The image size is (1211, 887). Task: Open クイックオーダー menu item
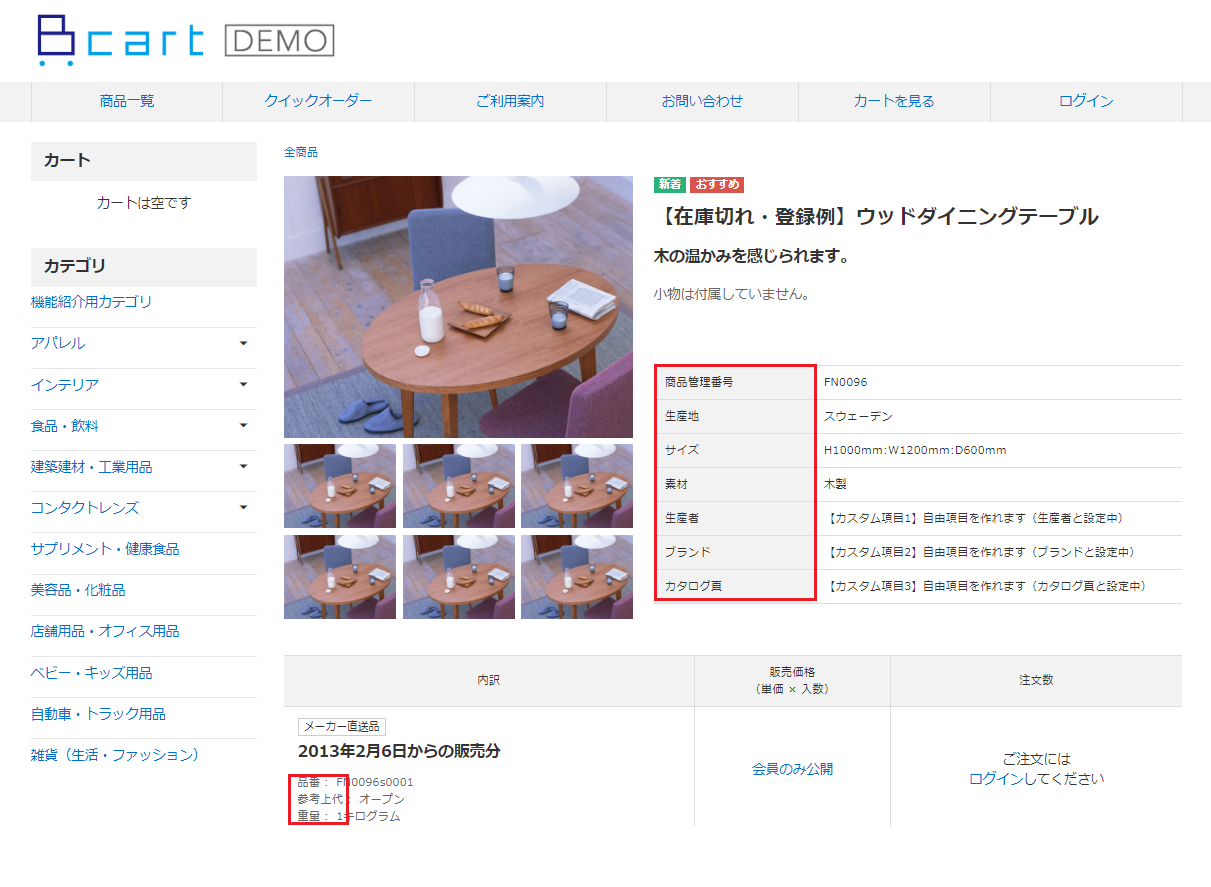pyautogui.click(x=318, y=101)
